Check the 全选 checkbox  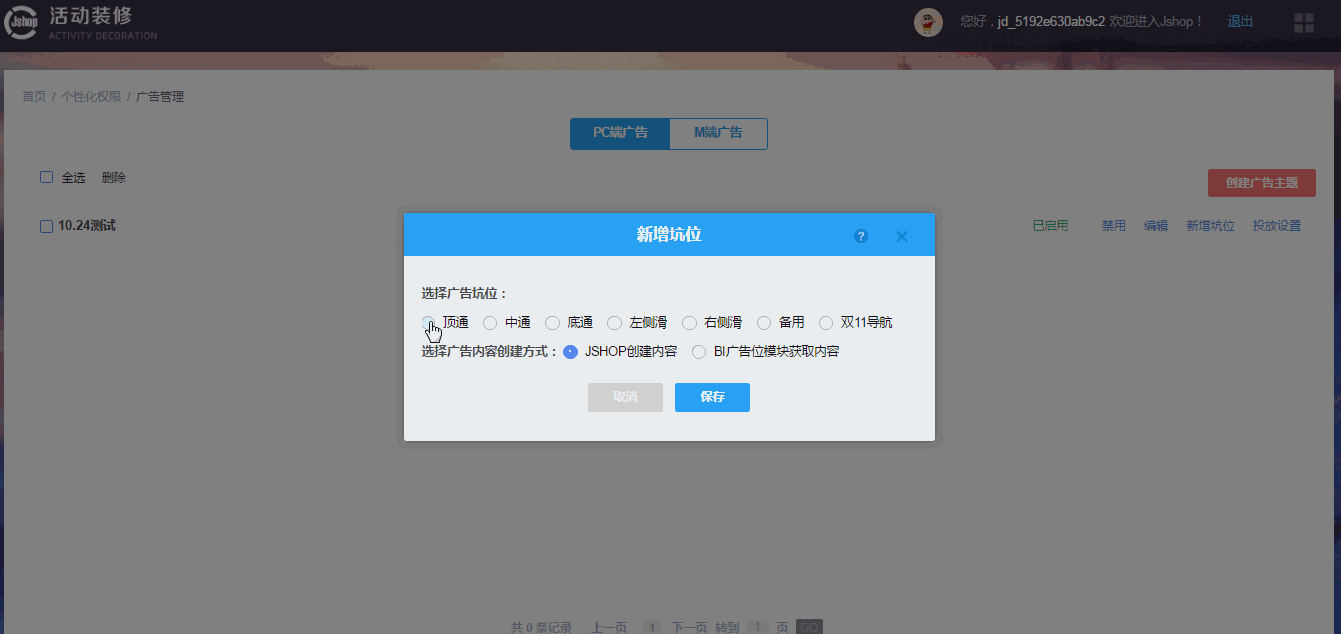point(46,177)
